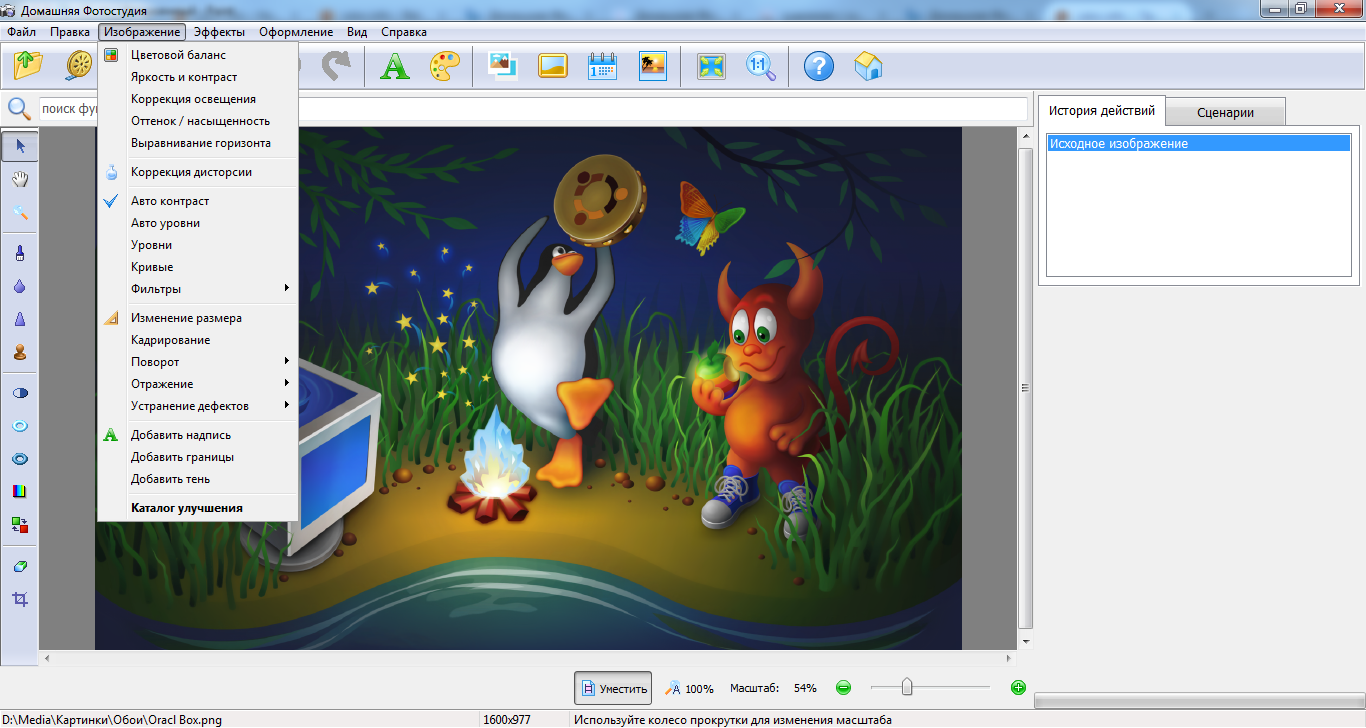The height and width of the screenshot is (728, 1366).
Task: Open the calendar toolbar icon
Action: pyautogui.click(x=602, y=66)
